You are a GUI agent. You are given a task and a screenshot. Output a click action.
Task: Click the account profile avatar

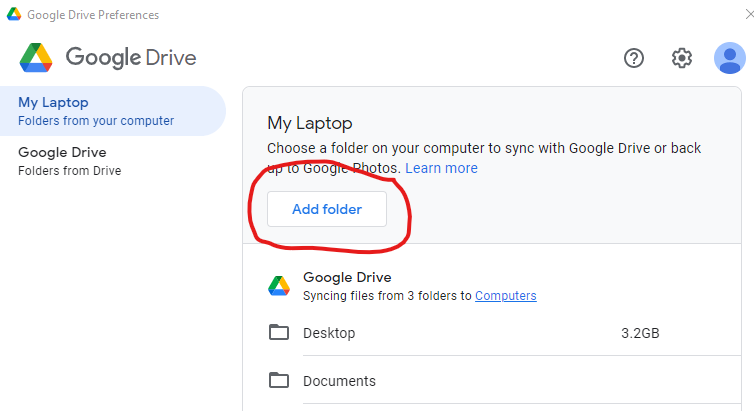pos(729,58)
